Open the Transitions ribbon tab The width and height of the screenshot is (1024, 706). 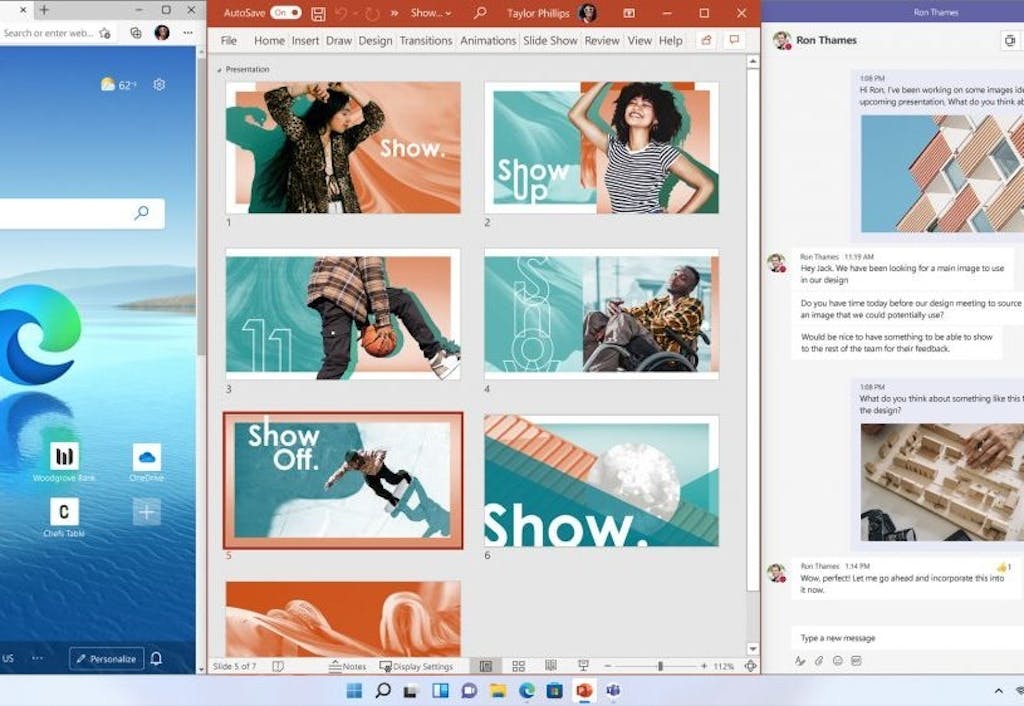pos(426,41)
